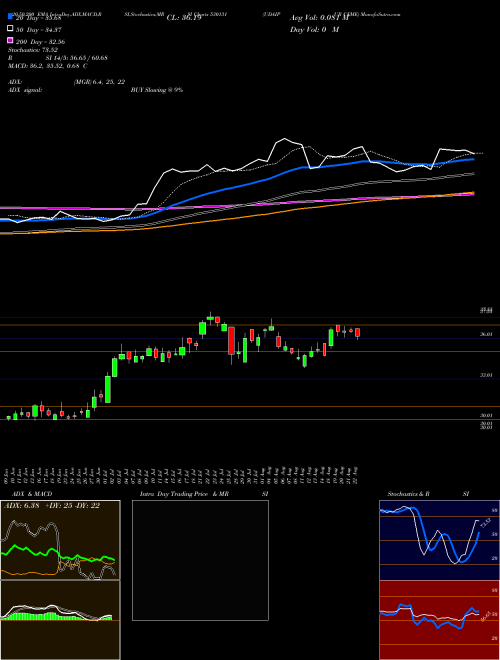The width and height of the screenshot is (500, 660).
Task: Select the '50 Day = 34.37' legend text
Action: tap(40, 30)
